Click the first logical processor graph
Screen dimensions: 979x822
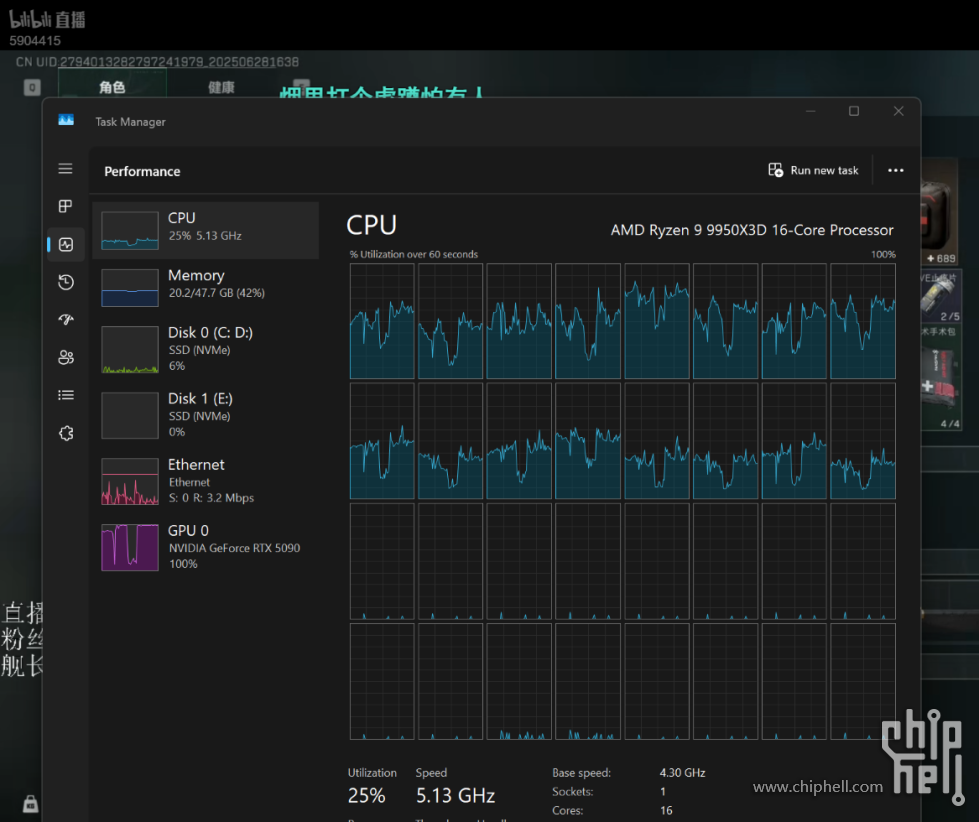pos(382,321)
